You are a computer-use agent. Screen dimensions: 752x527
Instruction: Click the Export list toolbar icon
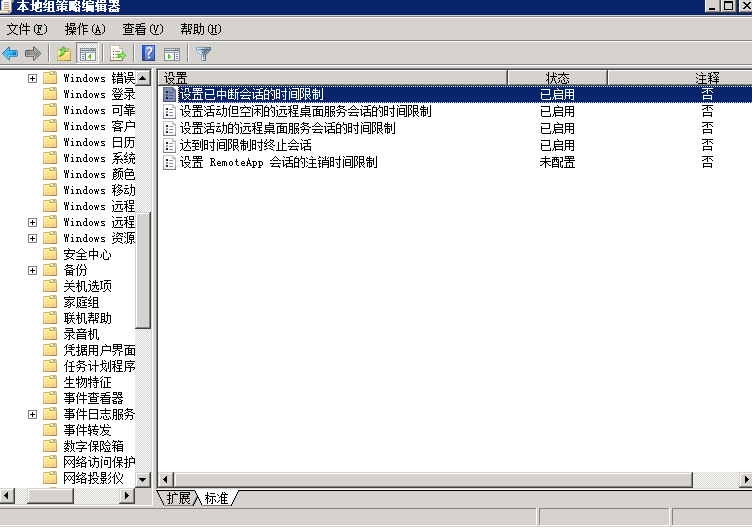click(x=118, y=54)
